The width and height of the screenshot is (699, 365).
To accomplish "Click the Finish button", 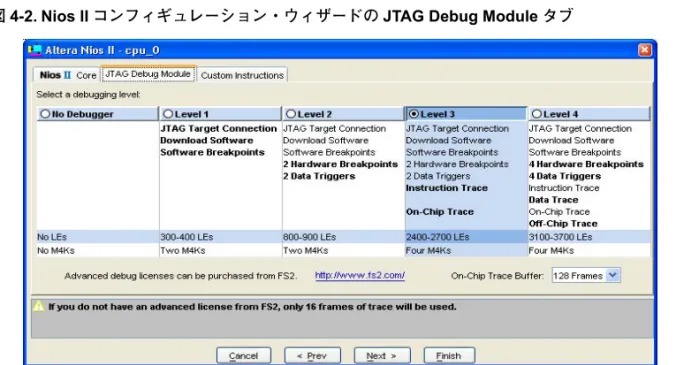I will pyautogui.click(x=449, y=356).
